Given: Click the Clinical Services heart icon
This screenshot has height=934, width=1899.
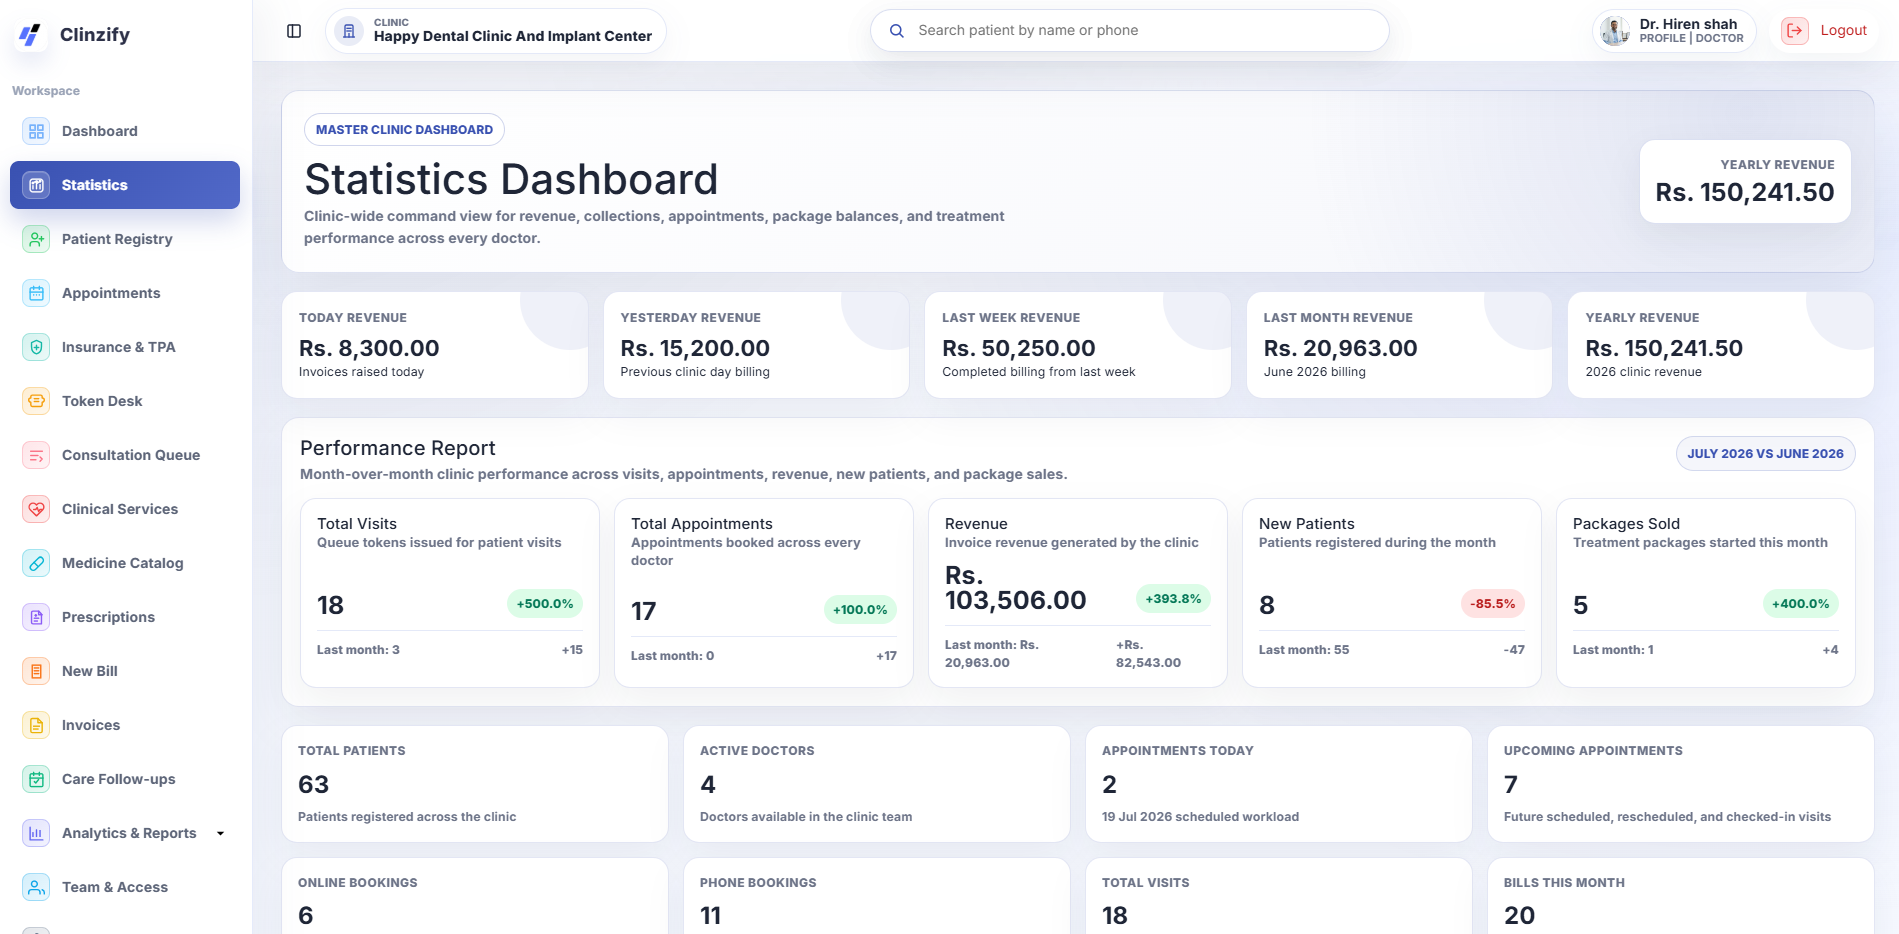Looking at the screenshot, I should point(36,509).
